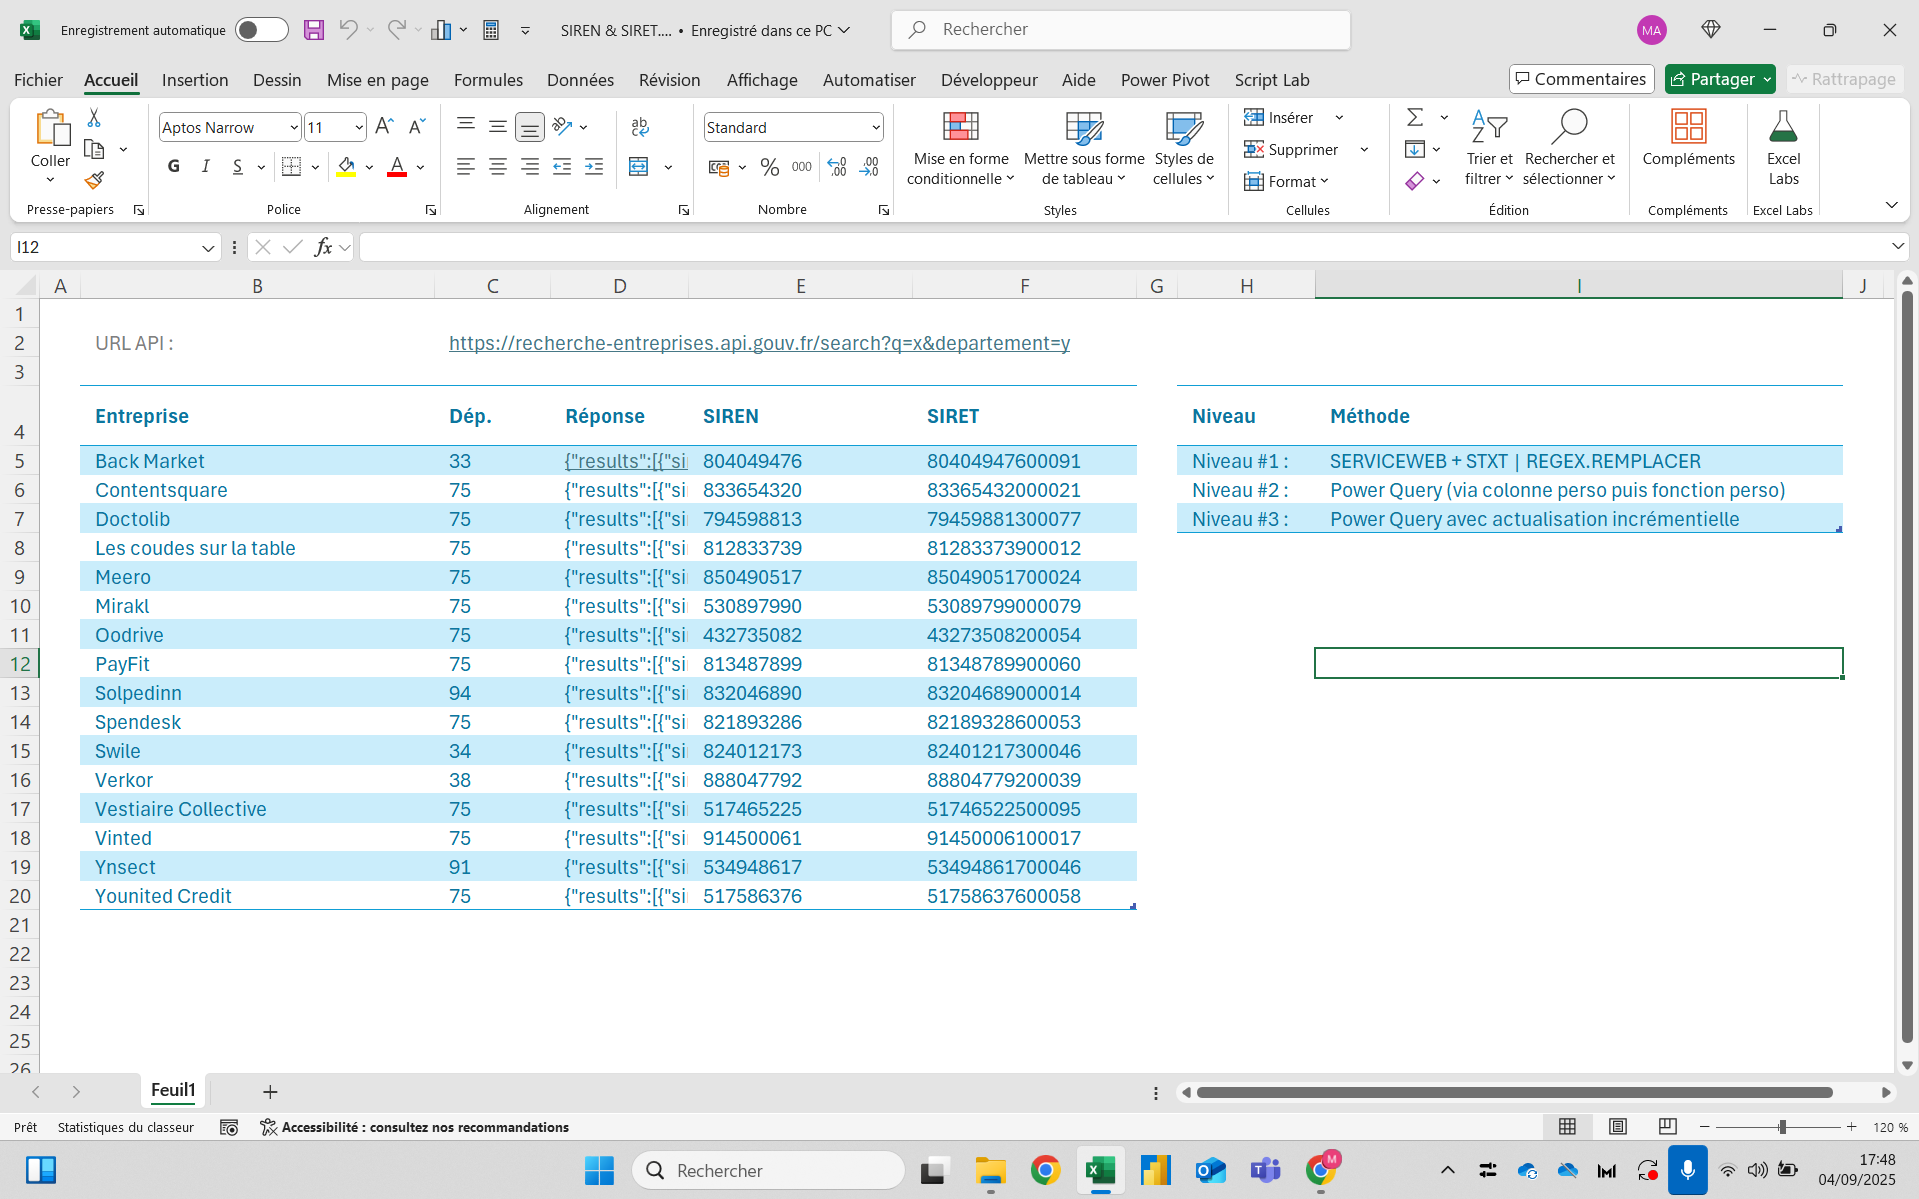Click the Percent style icon

click(769, 167)
